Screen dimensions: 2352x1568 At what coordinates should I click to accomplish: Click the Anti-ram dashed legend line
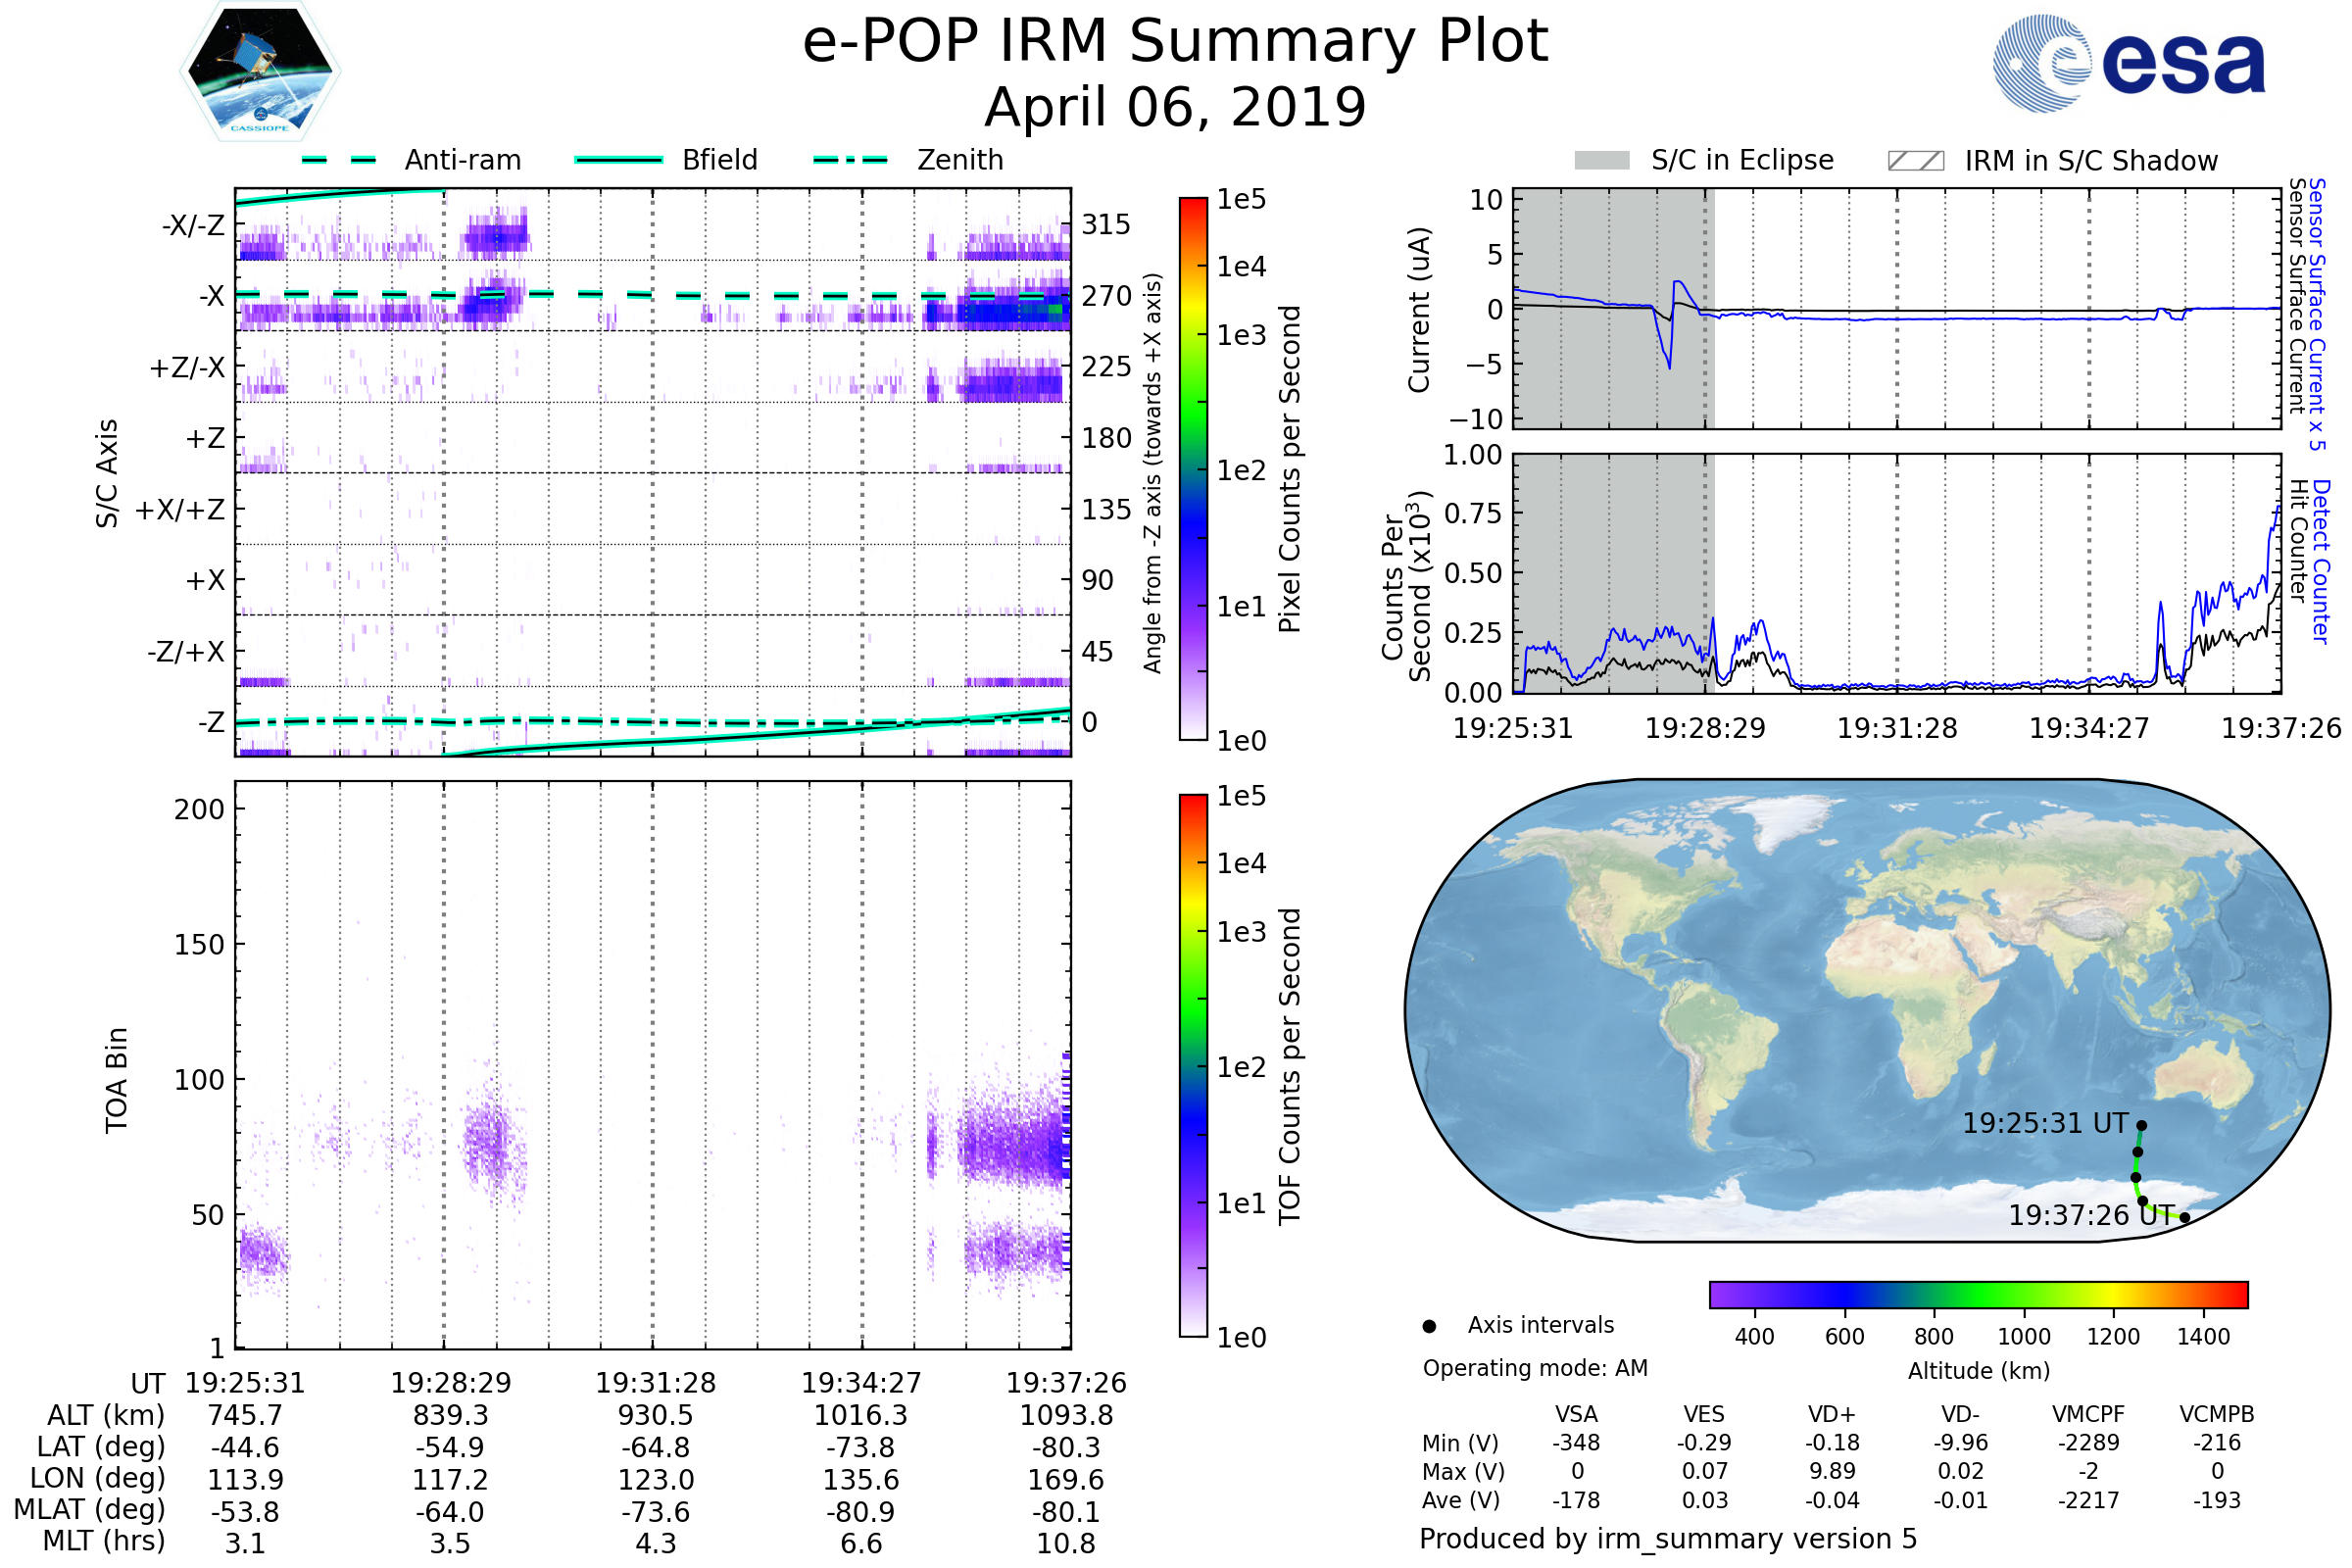pos(339,160)
